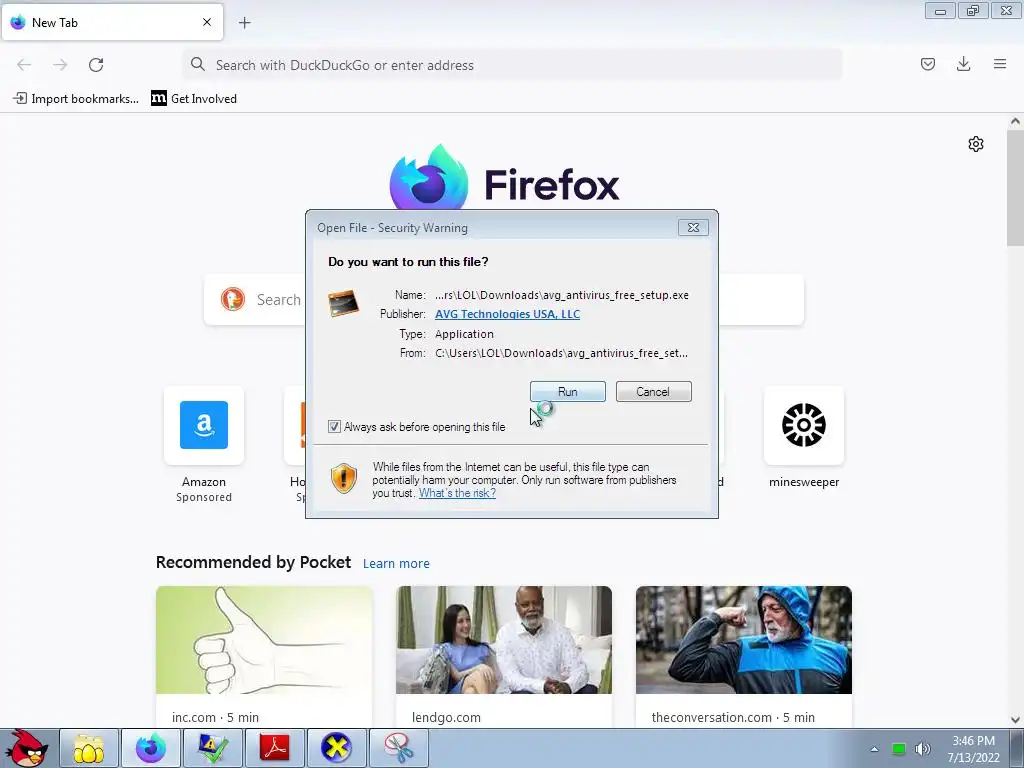This screenshot has width=1024, height=768.
Task: Minimize the Firefox window
Action: pyautogui.click(x=940, y=11)
